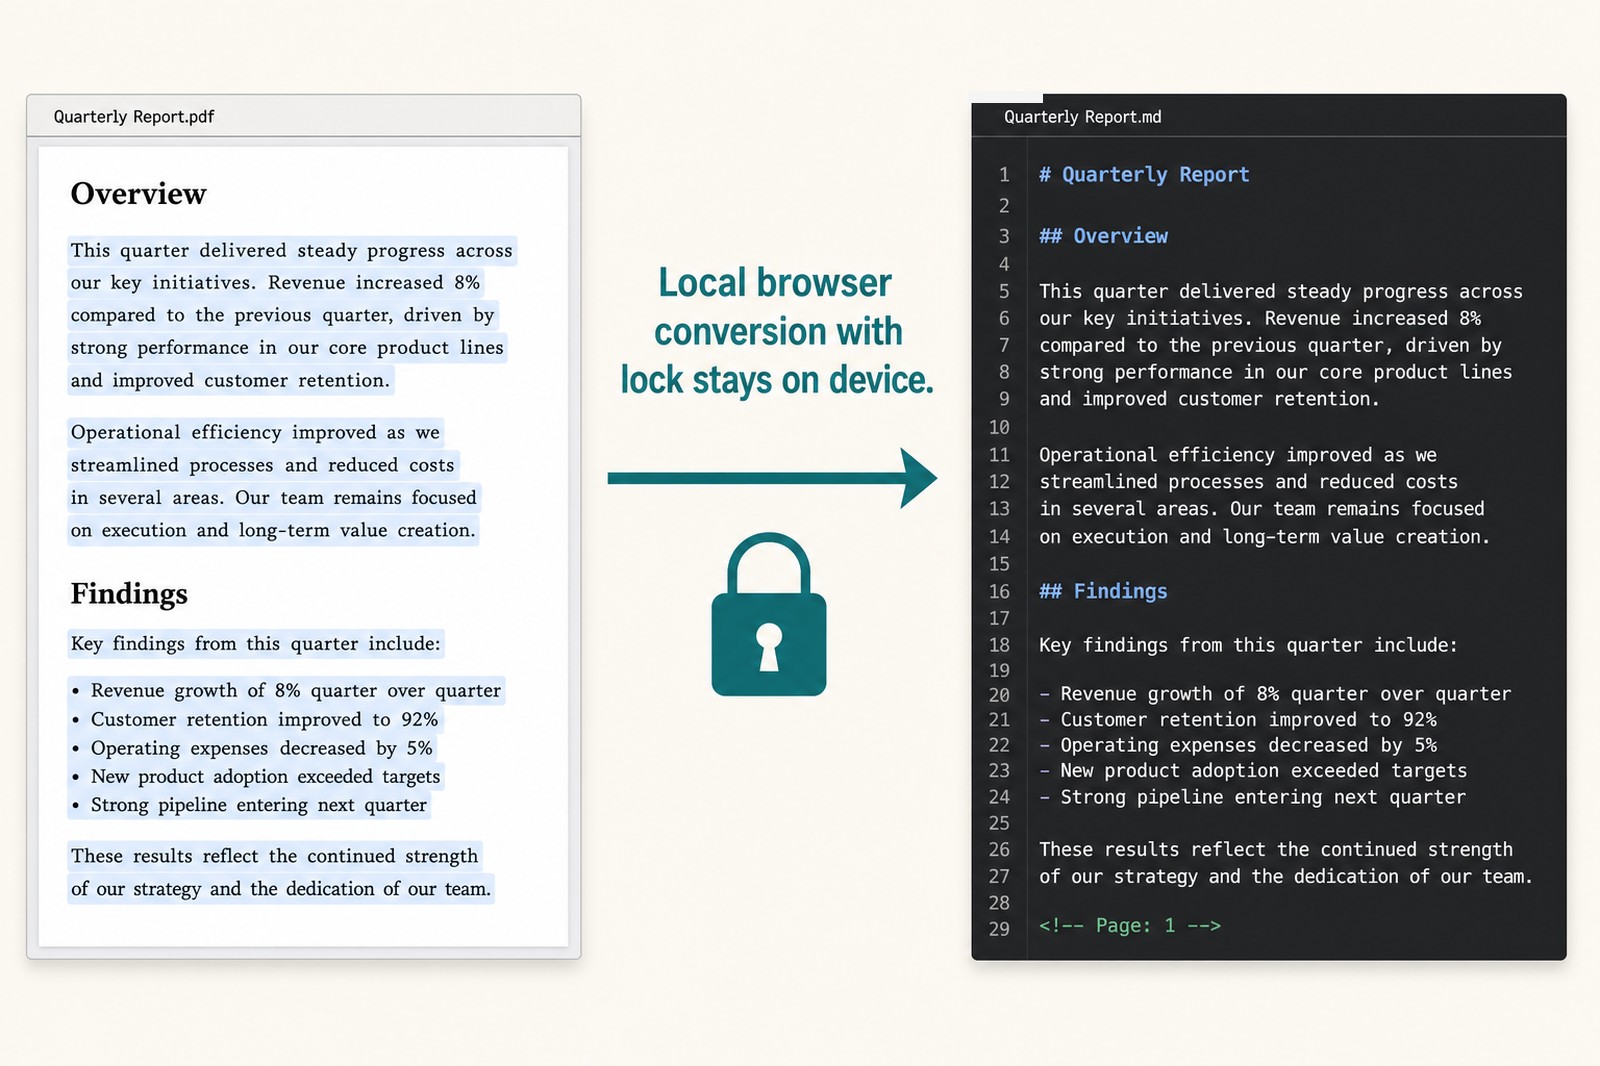Click PDF text 'our key initiatives. Revenue increased 8%'
This screenshot has height=1066, width=1600.
(275, 283)
